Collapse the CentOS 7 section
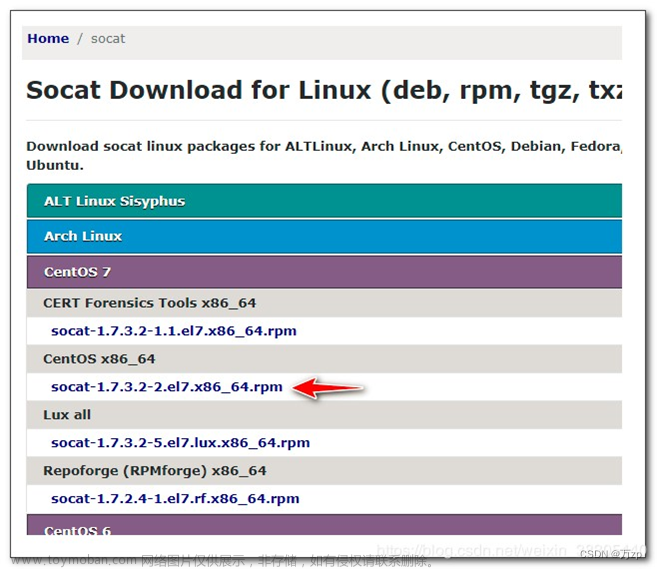Viewport: 657px width, 569px height. point(324,272)
